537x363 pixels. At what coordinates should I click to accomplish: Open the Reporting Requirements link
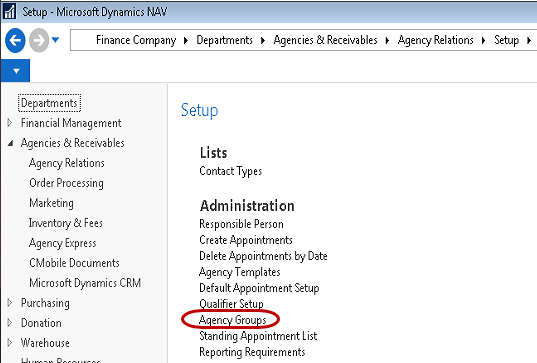[252, 352]
